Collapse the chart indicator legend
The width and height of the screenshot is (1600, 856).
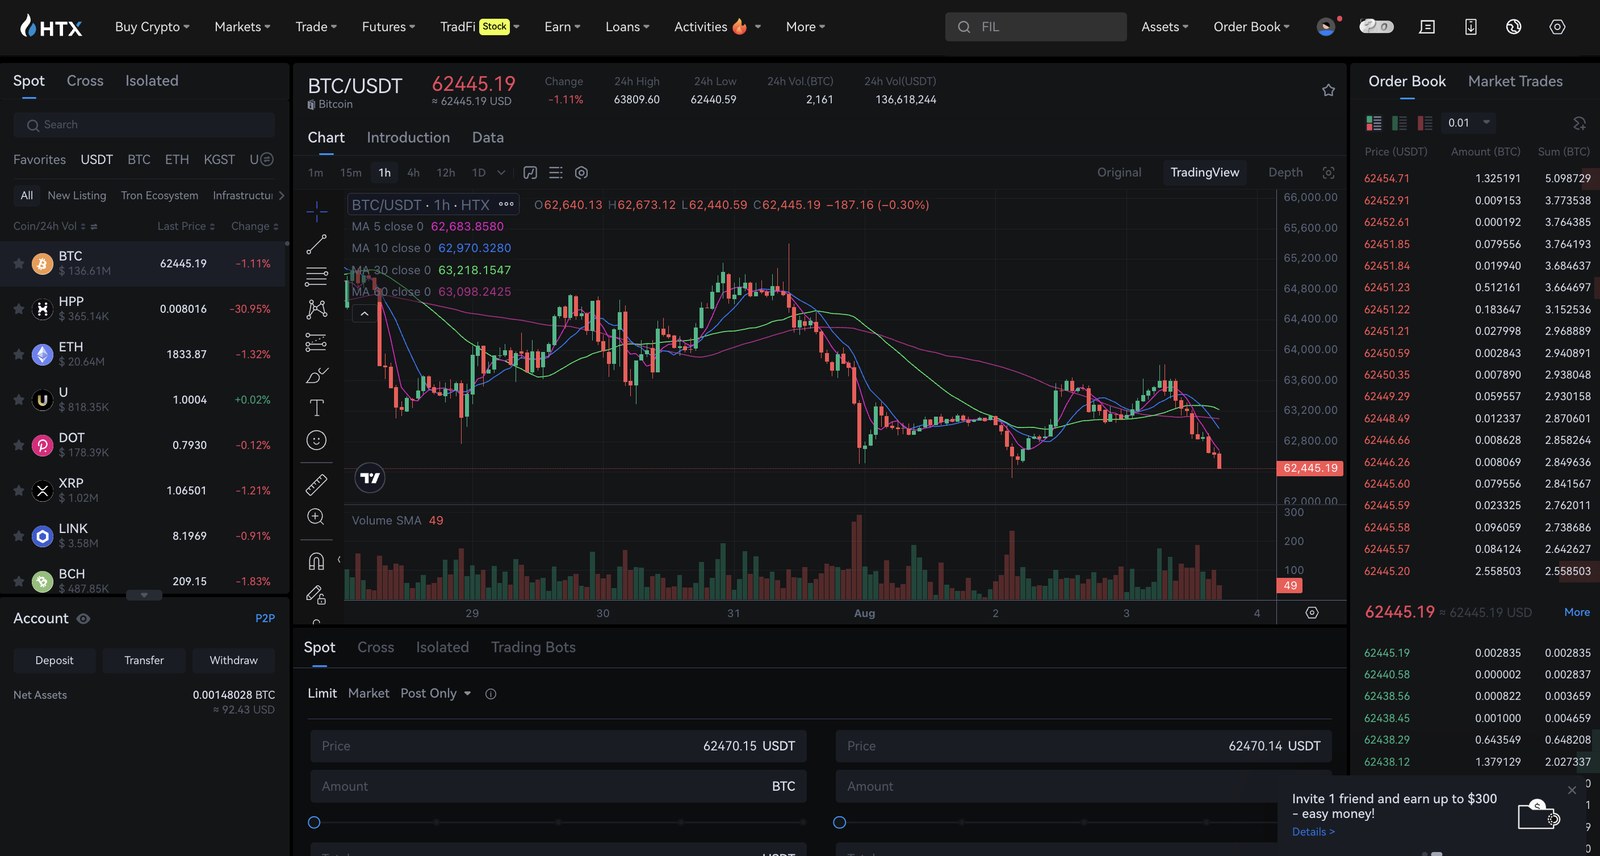point(365,314)
